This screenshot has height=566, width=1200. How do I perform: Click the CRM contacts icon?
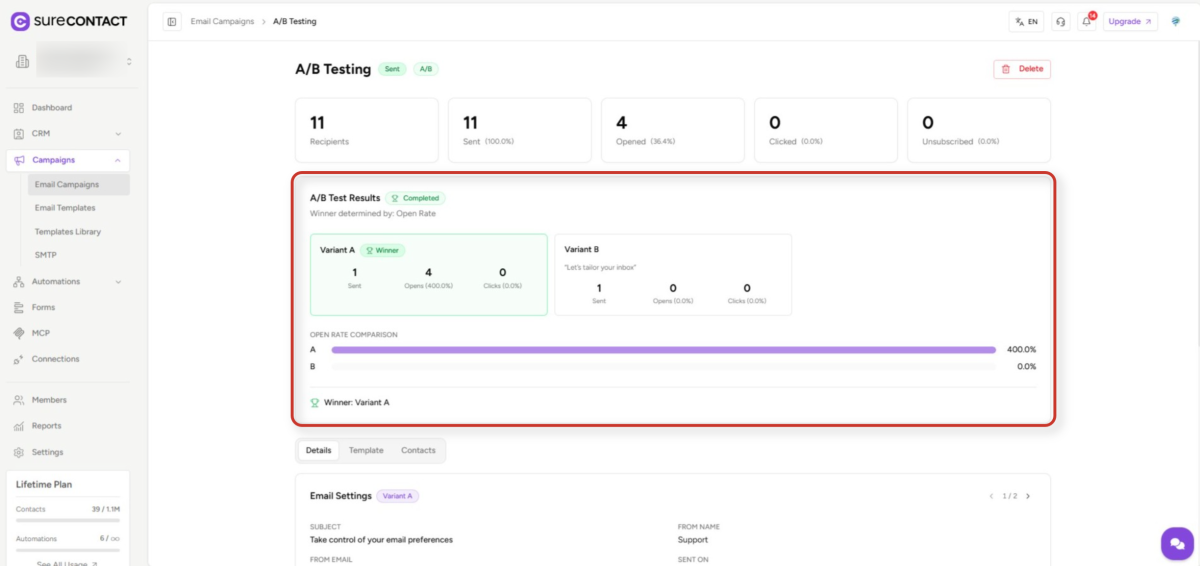pos(19,134)
